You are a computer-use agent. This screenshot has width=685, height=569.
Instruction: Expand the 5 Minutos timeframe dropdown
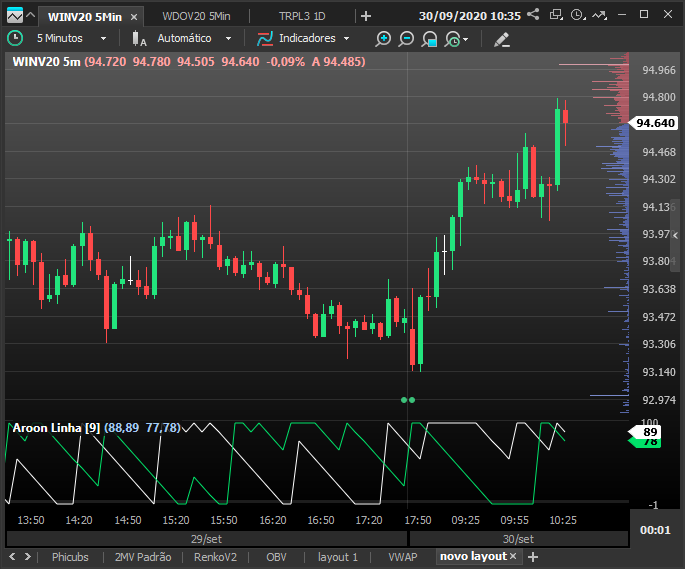pos(104,38)
